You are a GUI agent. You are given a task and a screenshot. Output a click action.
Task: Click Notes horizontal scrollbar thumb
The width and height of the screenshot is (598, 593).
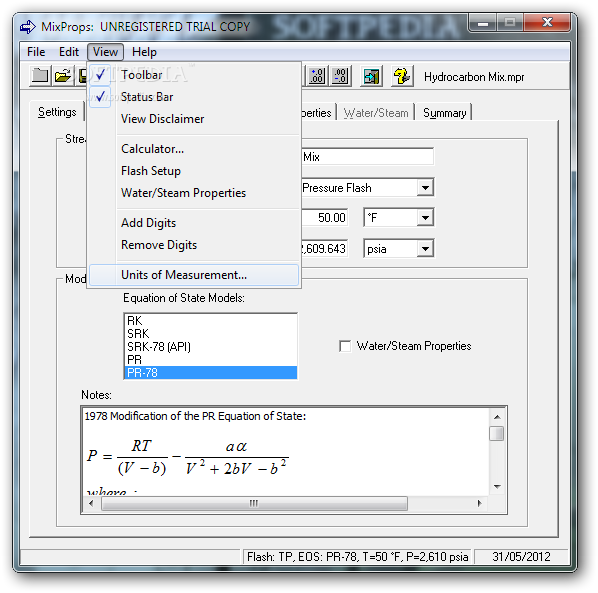coord(254,503)
